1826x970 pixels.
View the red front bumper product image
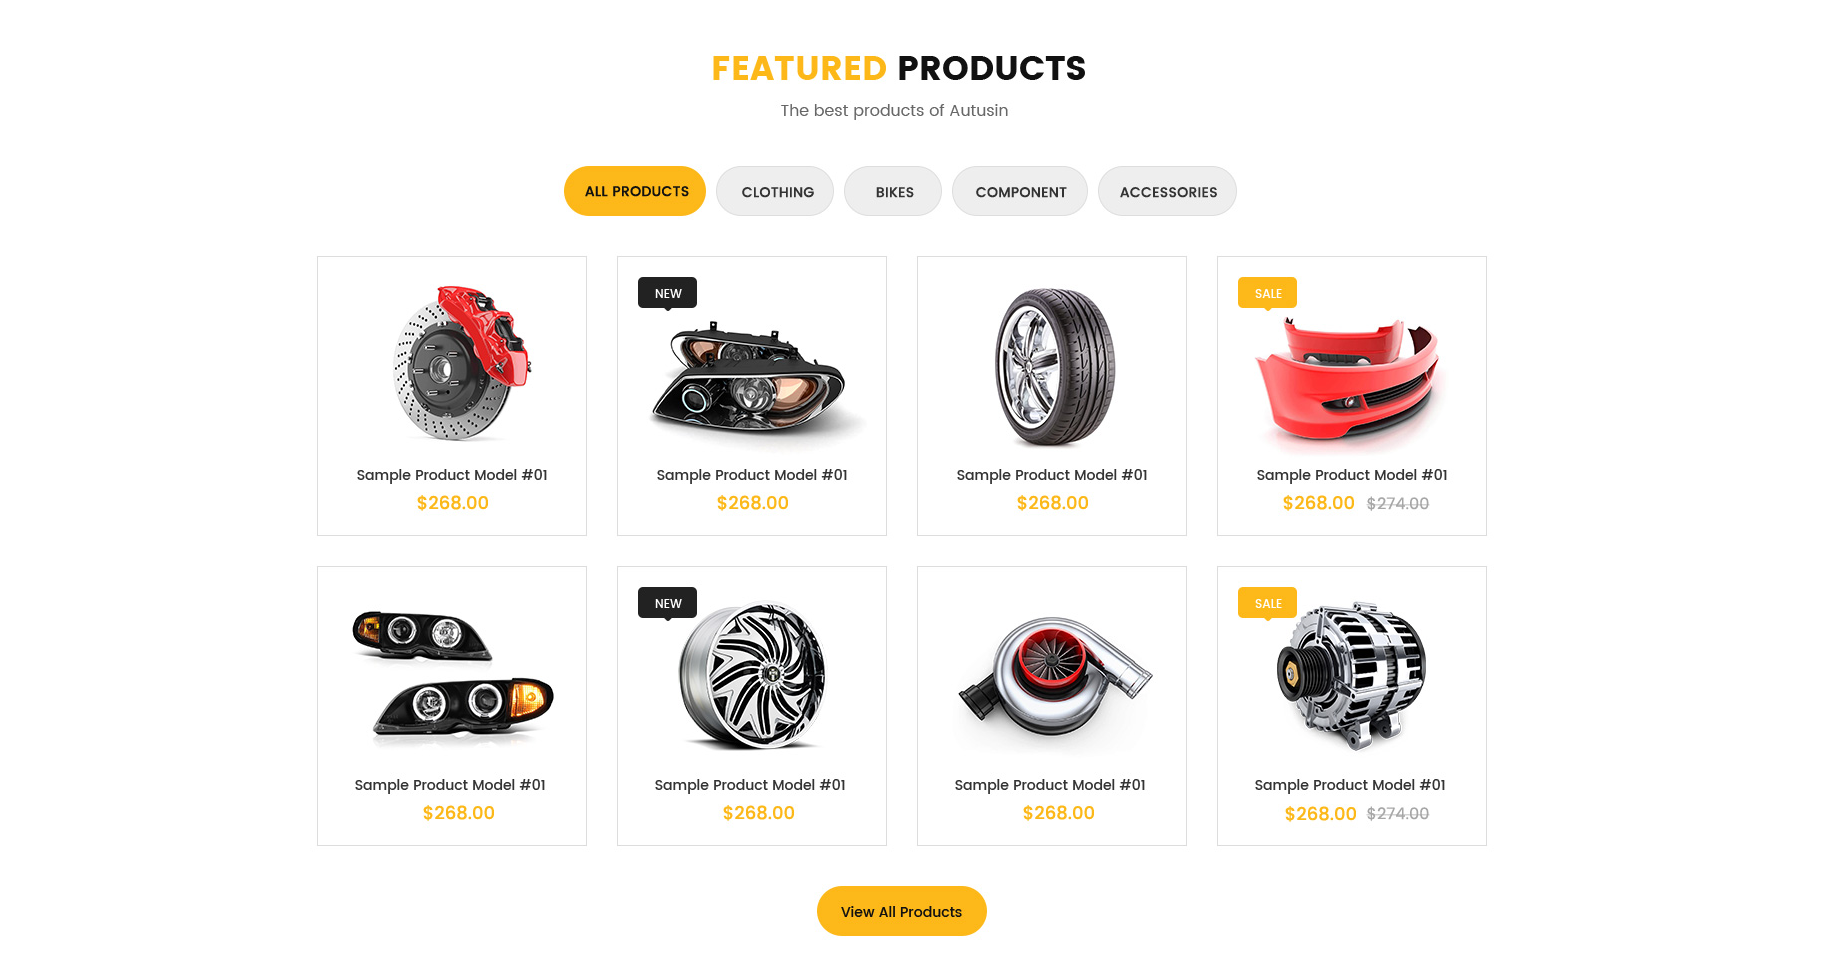(1350, 382)
